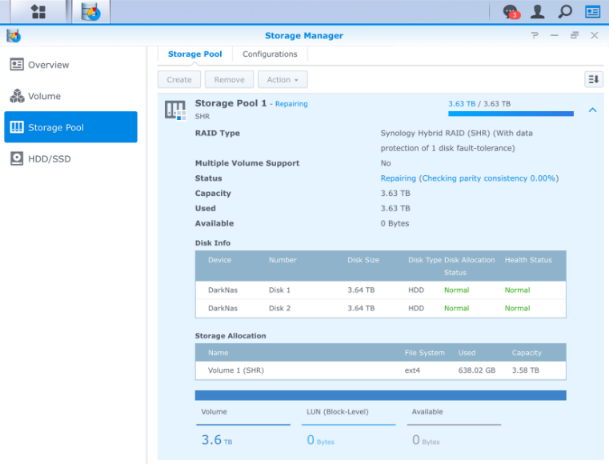Open the widgets panel icon
Screen dimensions: 609x464
point(592,12)
